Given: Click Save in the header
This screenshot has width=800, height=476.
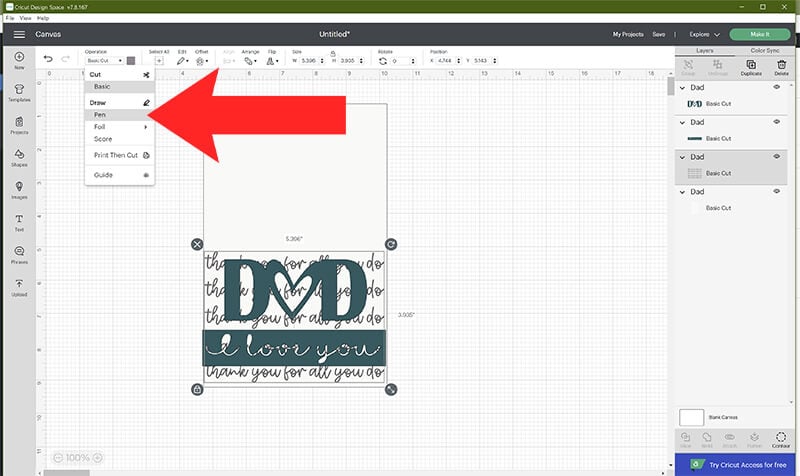Looking at the screenshot, I should [659, 34].
